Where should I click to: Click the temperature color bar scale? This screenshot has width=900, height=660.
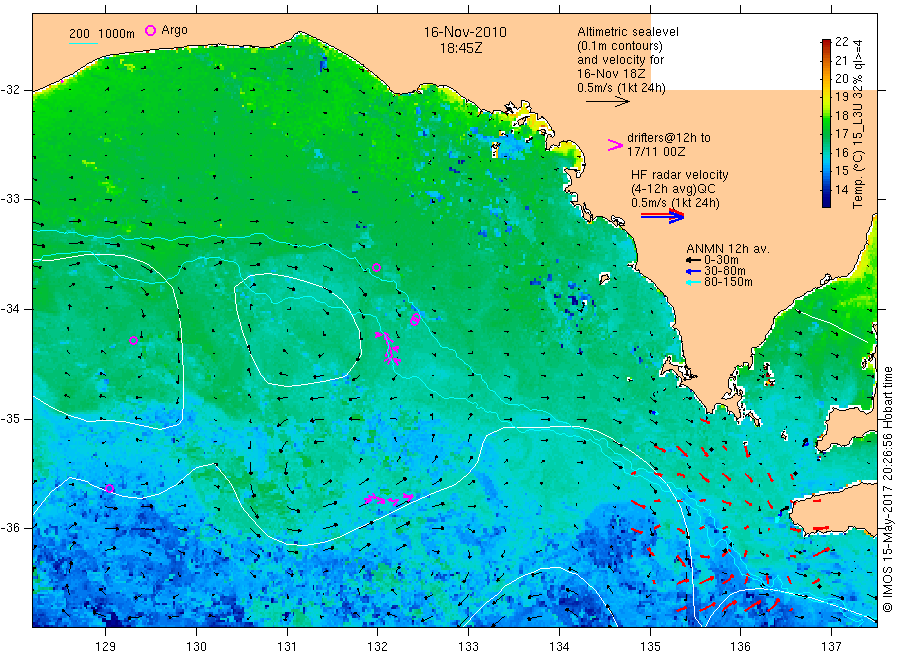(x=826, y=123)
